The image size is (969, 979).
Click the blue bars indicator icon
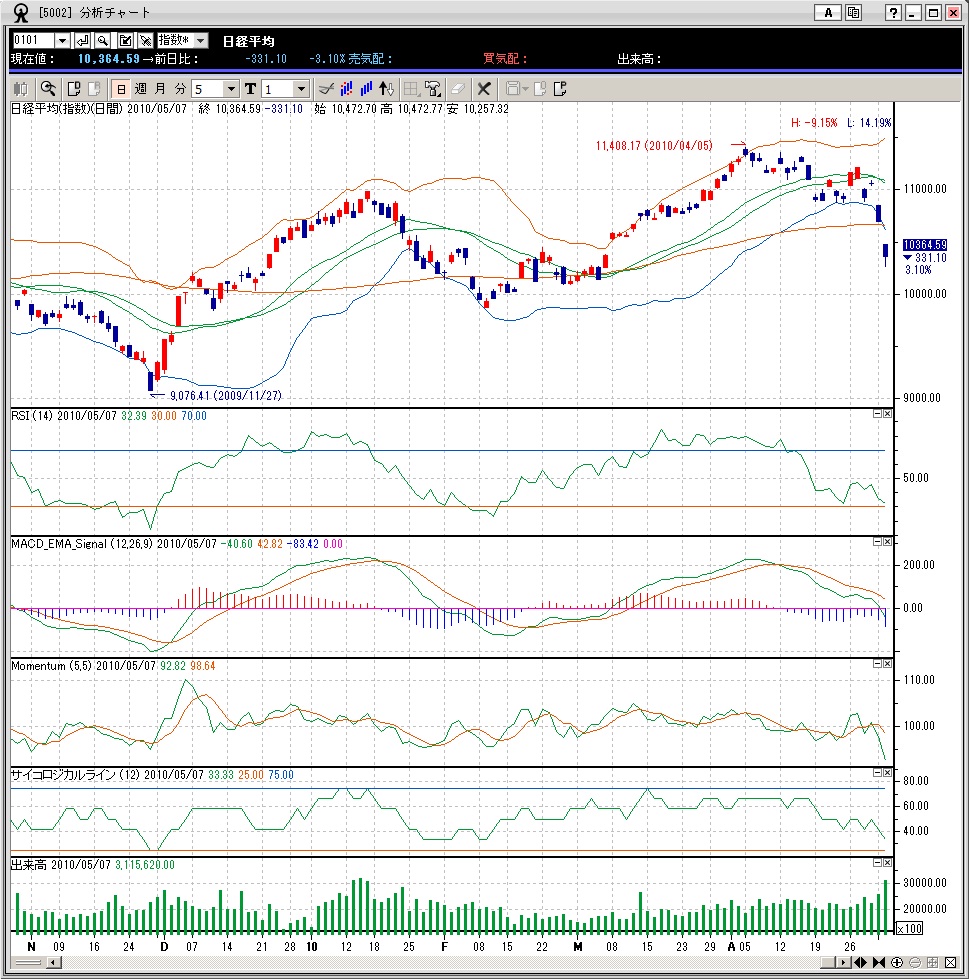[366, 89]
